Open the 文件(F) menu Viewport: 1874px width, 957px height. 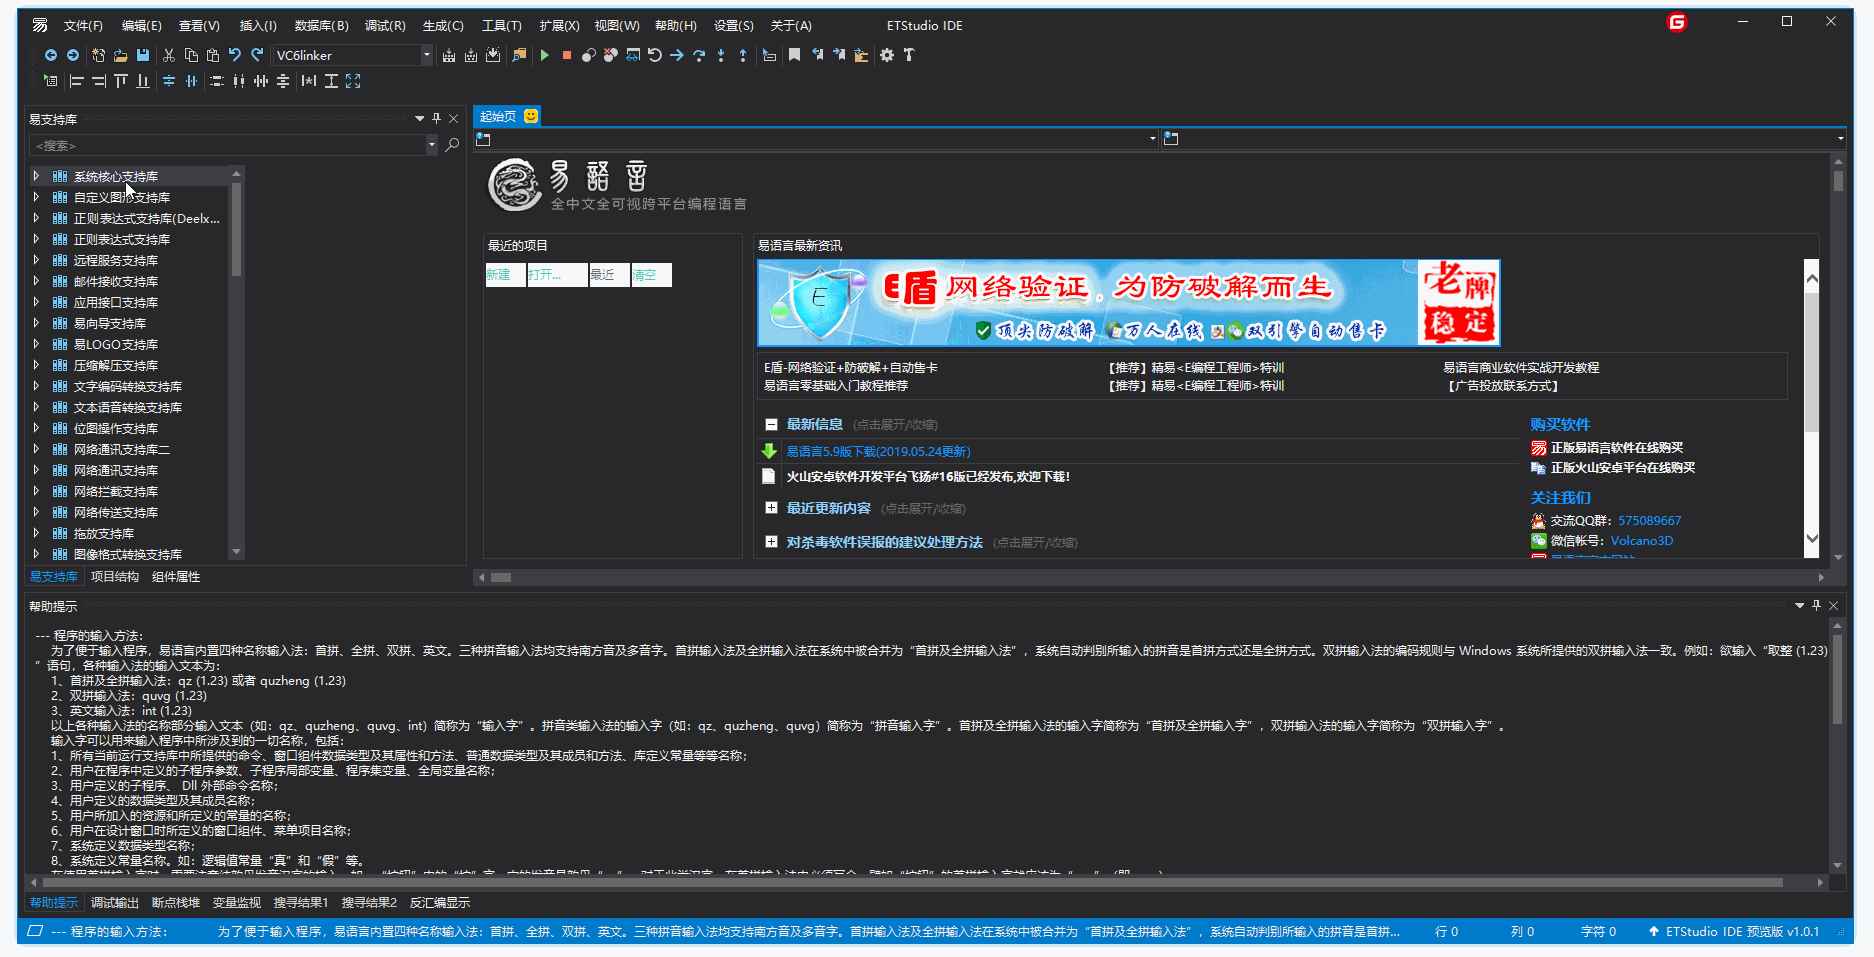[83, 25]
